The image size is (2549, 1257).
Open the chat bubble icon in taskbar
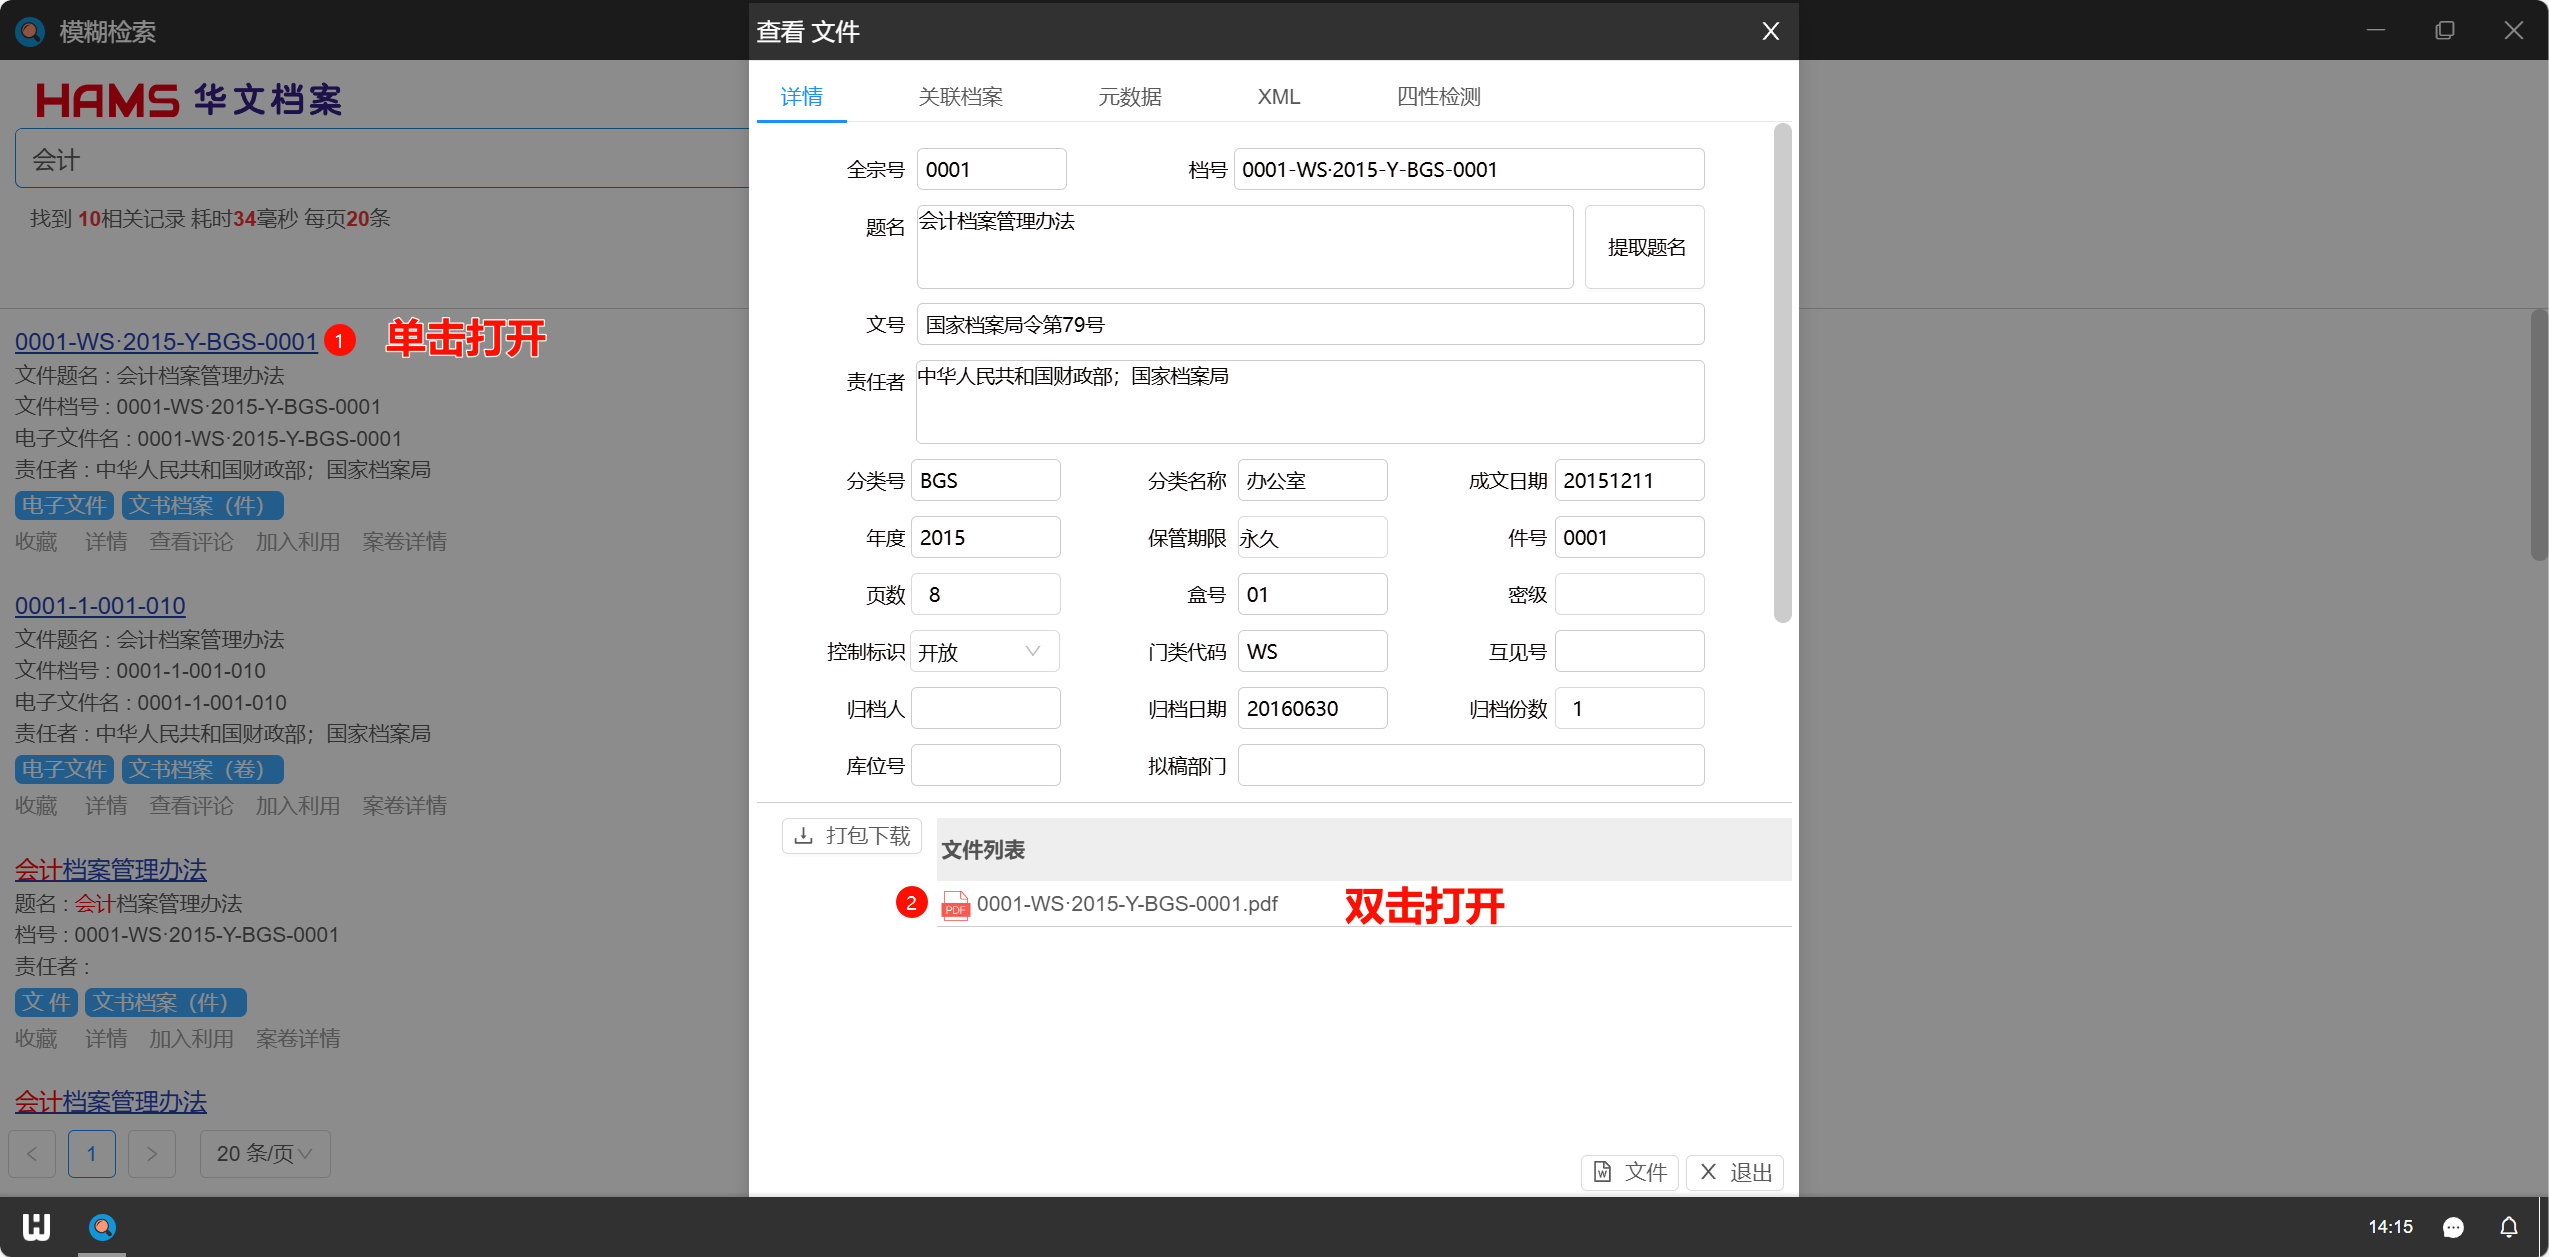pyautogui.click(x=2452, y=1227)
